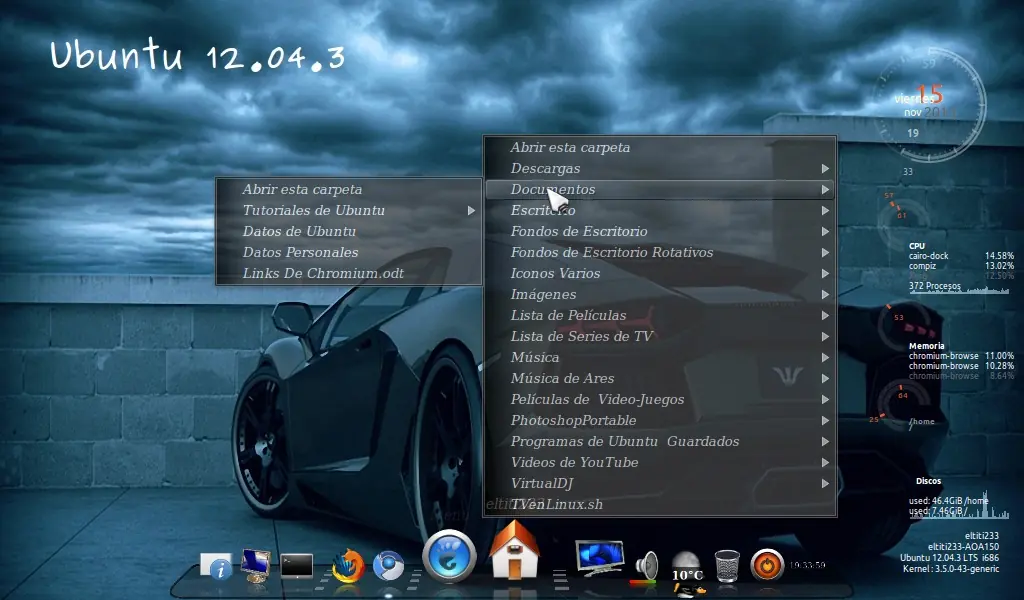Viewport: 1024px width, 600px height.
Task: Click the 372 Procesos text in Conky
Action: click(x=935, y=286)
